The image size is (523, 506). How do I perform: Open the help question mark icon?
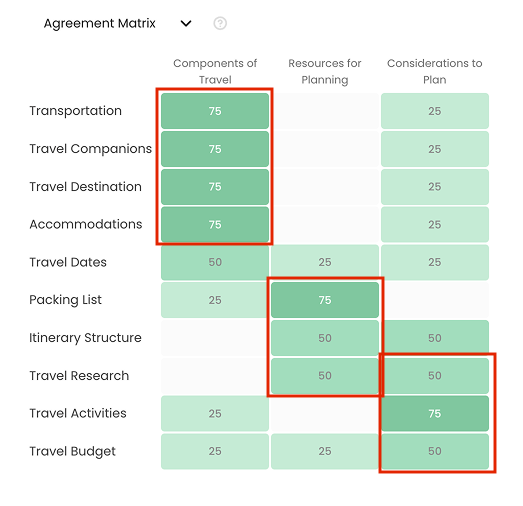(220, 23)
